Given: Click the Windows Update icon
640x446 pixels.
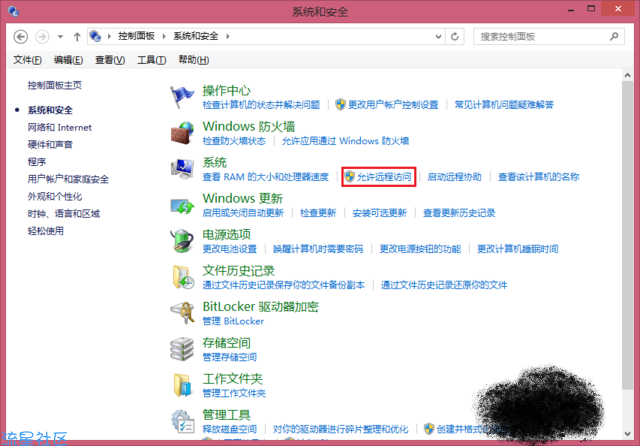Looking at the screenshot, I should click(182, 205).
